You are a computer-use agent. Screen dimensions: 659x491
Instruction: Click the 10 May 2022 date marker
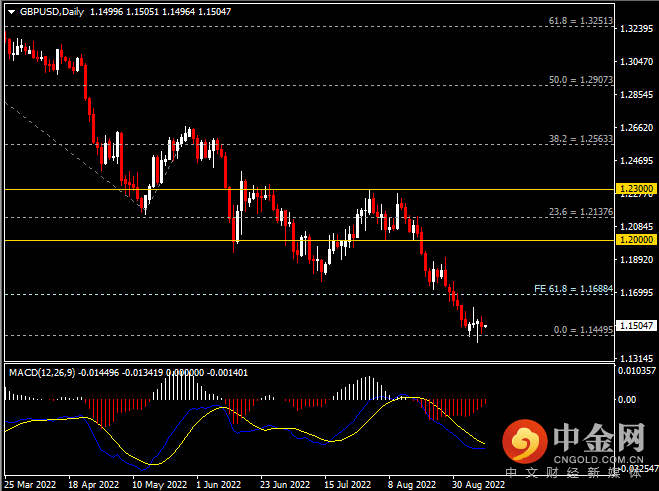coord(159,485)
